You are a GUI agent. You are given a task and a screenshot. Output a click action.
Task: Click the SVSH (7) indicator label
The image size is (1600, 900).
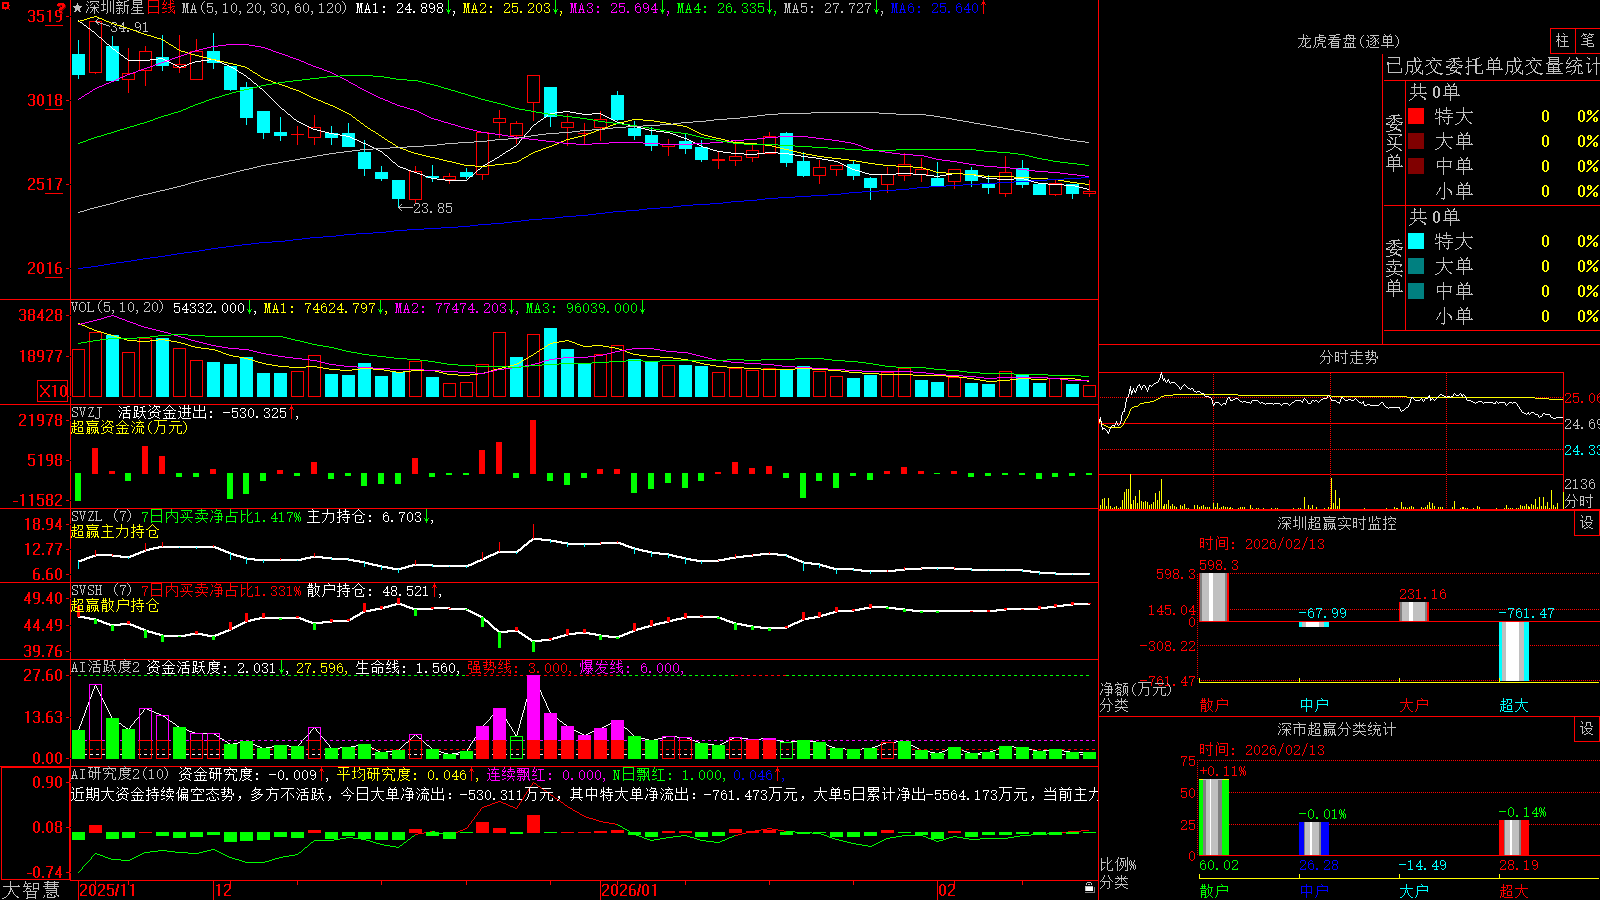(101, 590)
